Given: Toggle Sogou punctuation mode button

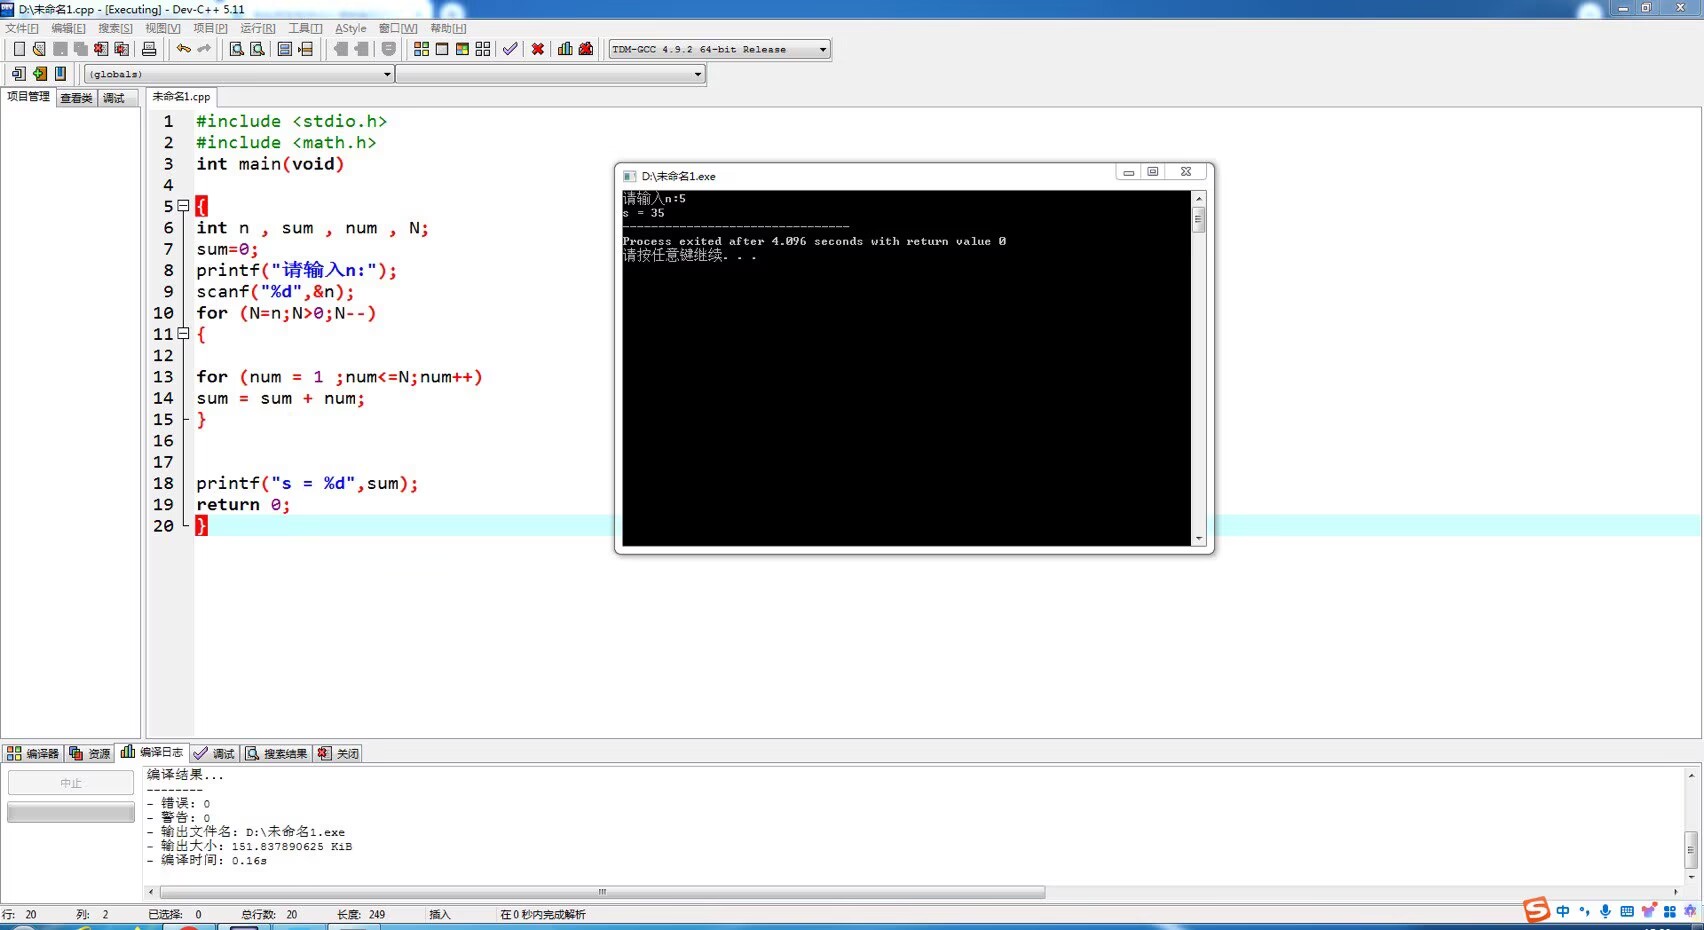Looking at the screenshot, I should 1584,911.
